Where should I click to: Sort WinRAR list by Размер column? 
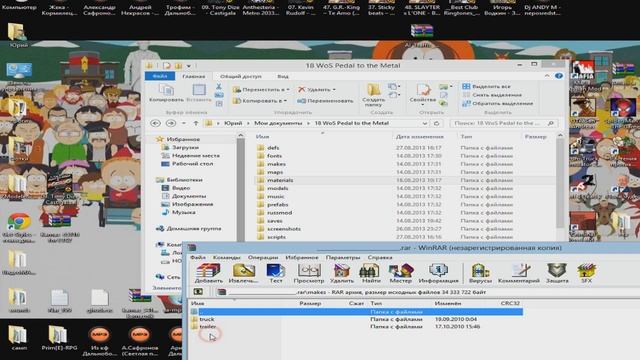pyautogui.click(x=310, y=303)
